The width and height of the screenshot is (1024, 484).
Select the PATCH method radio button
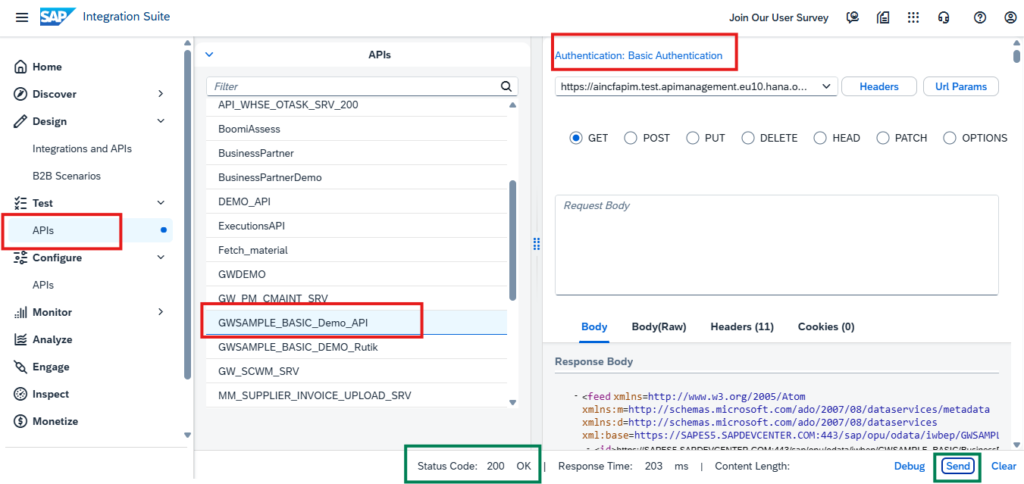click(x=883, y=138)
